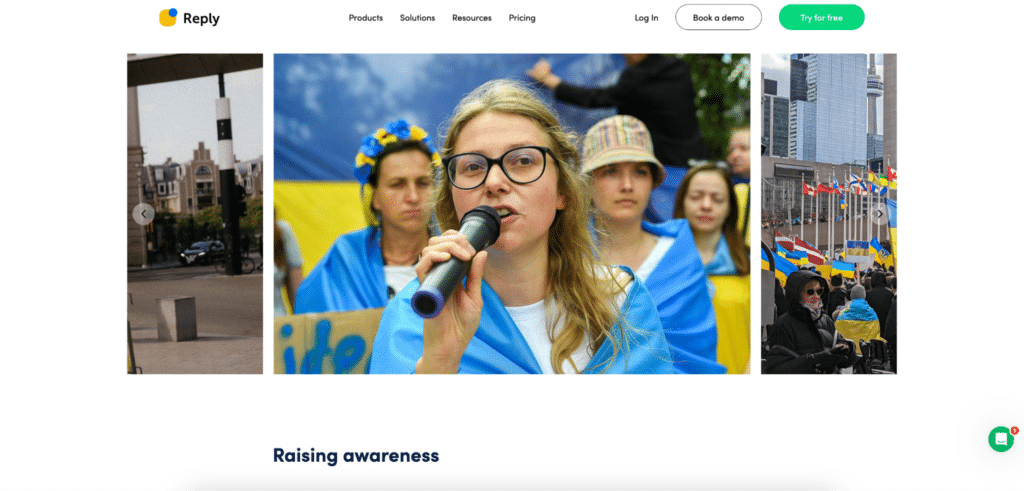
Task: Expand the Solutions menu
Action: 417,18
